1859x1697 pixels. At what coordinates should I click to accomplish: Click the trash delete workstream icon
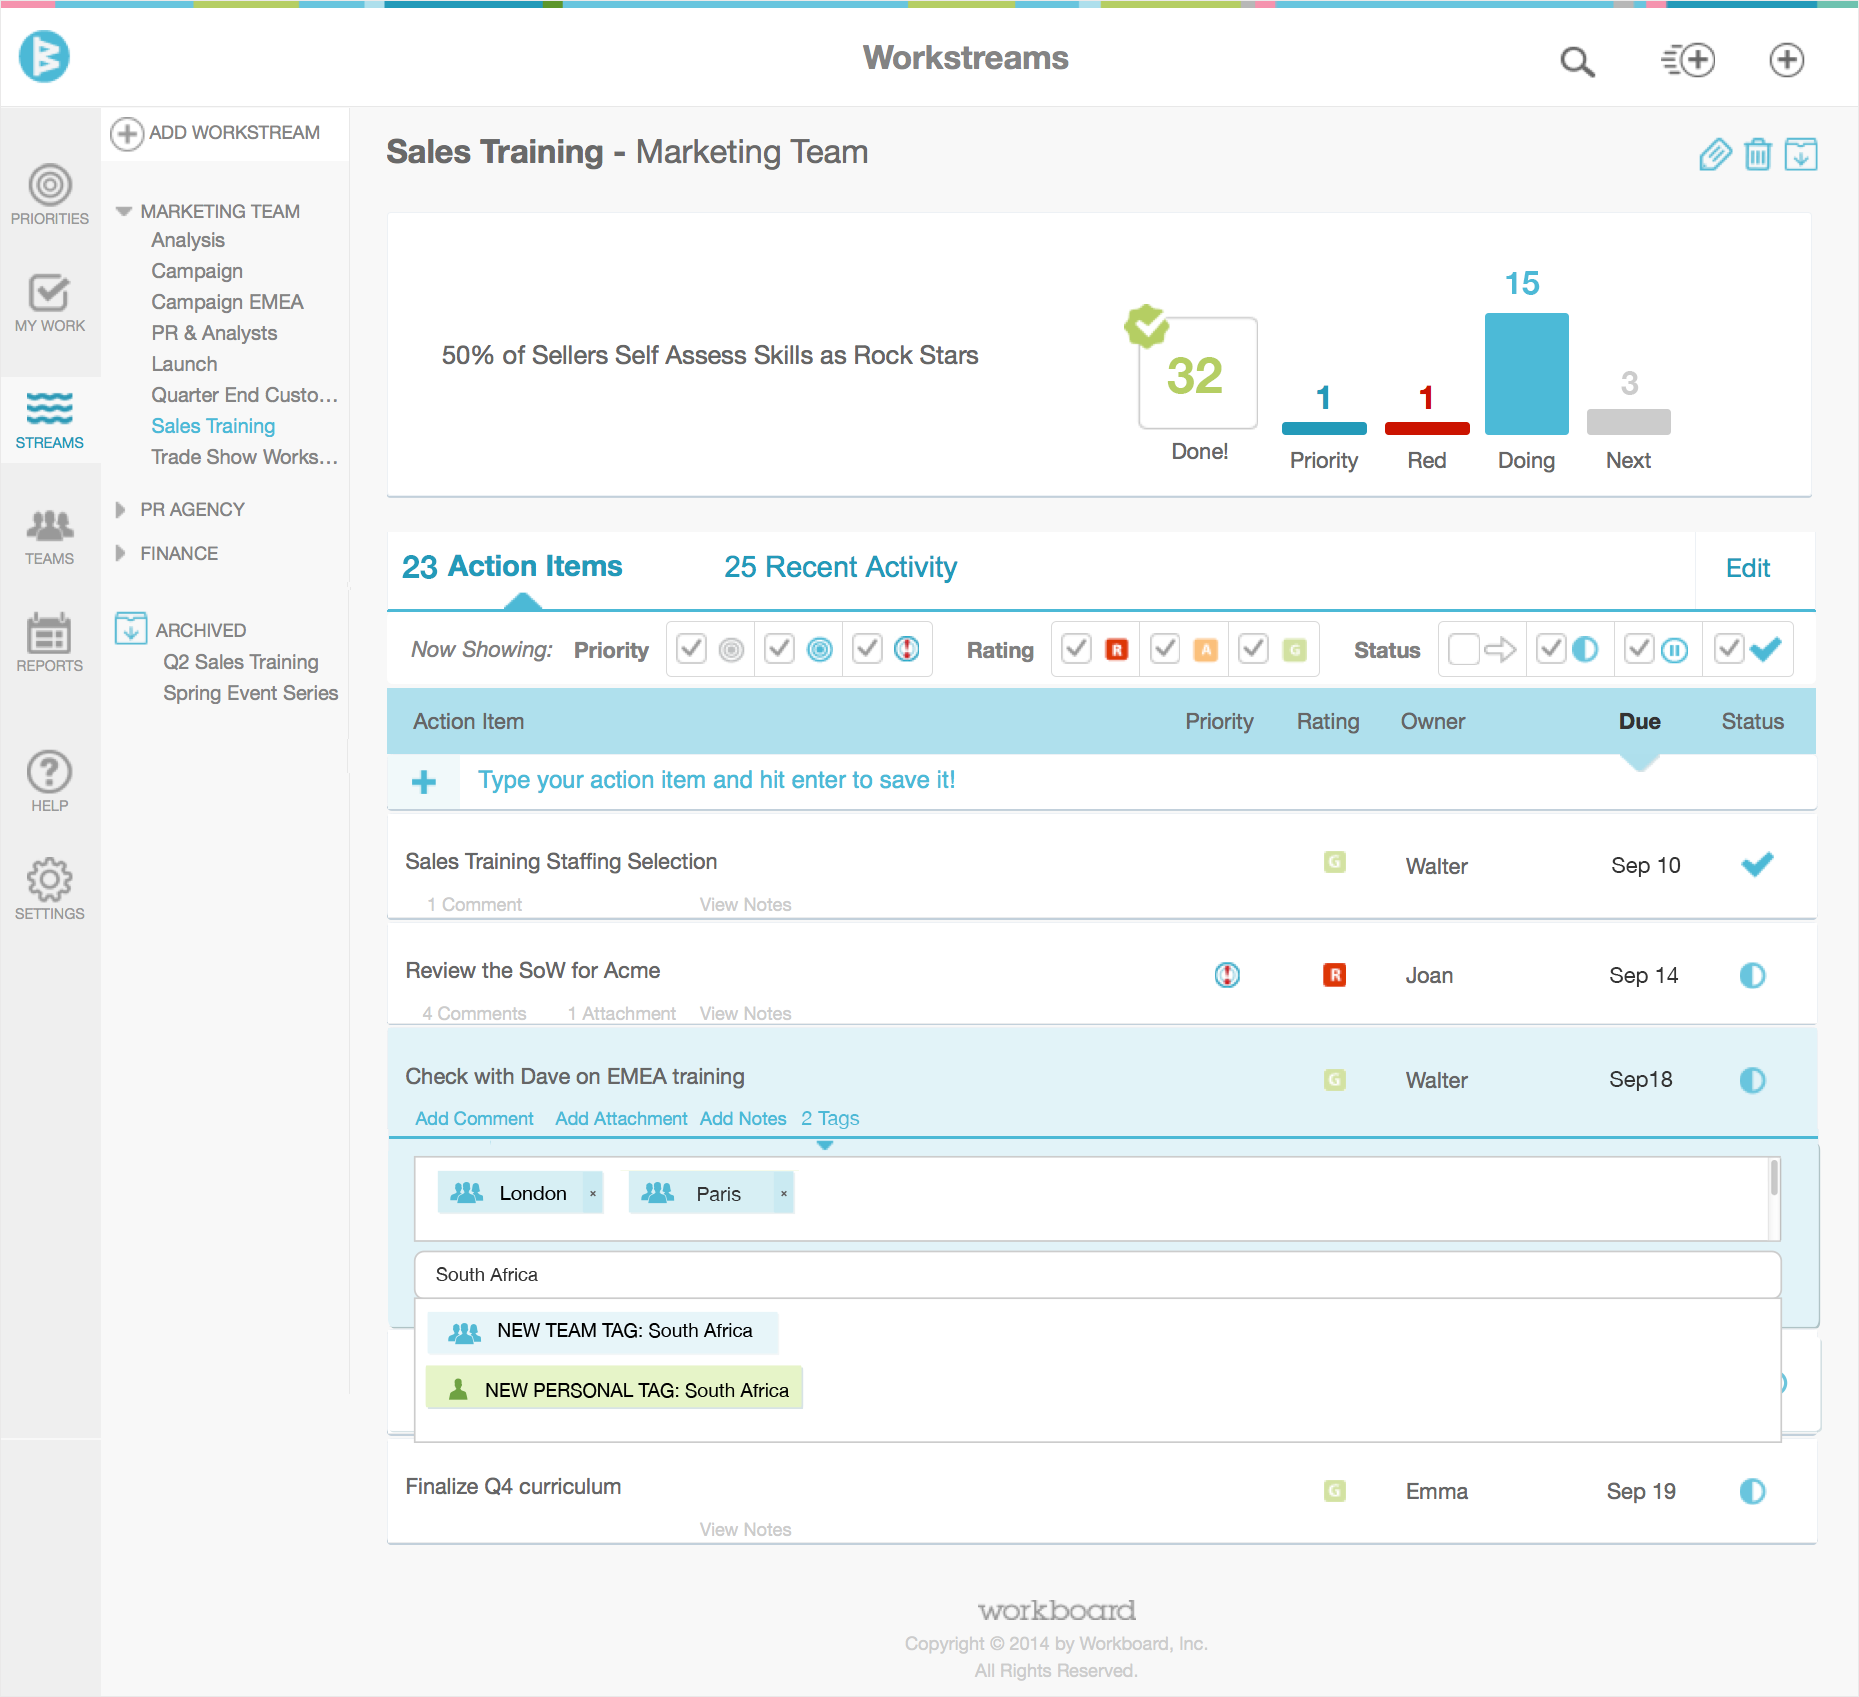1757,155
